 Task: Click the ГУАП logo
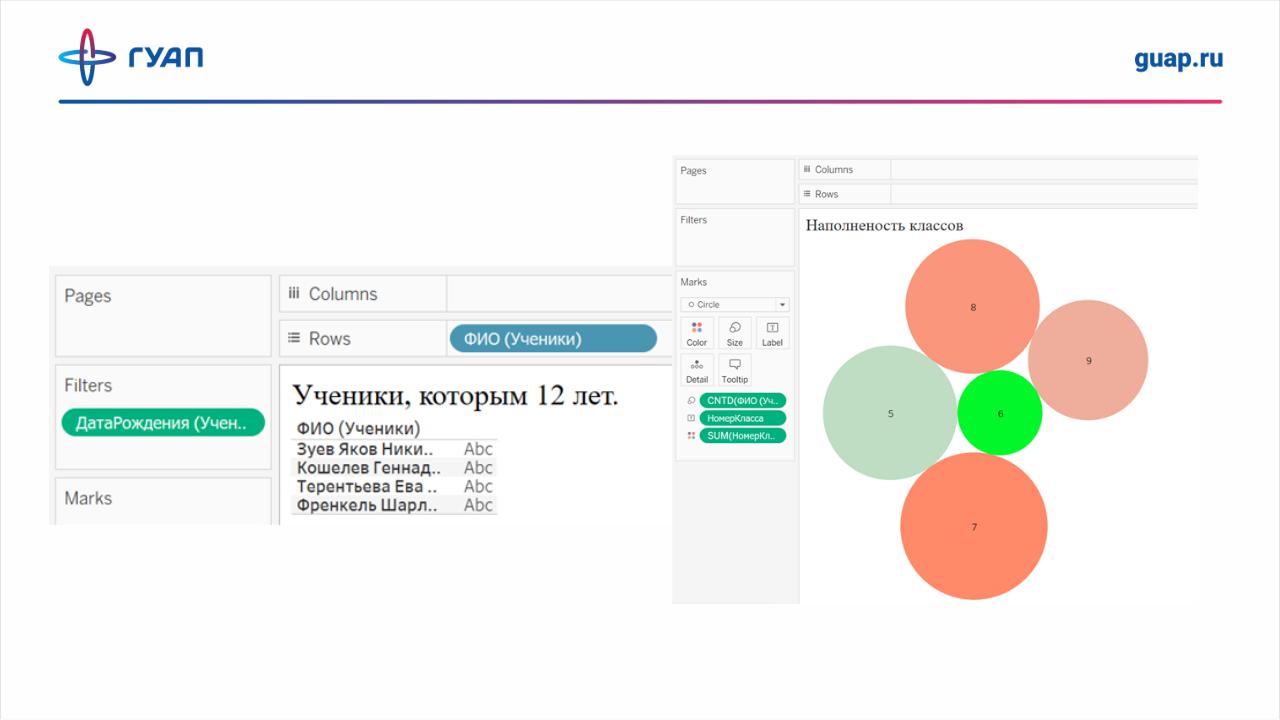click(x=130, y=57)
